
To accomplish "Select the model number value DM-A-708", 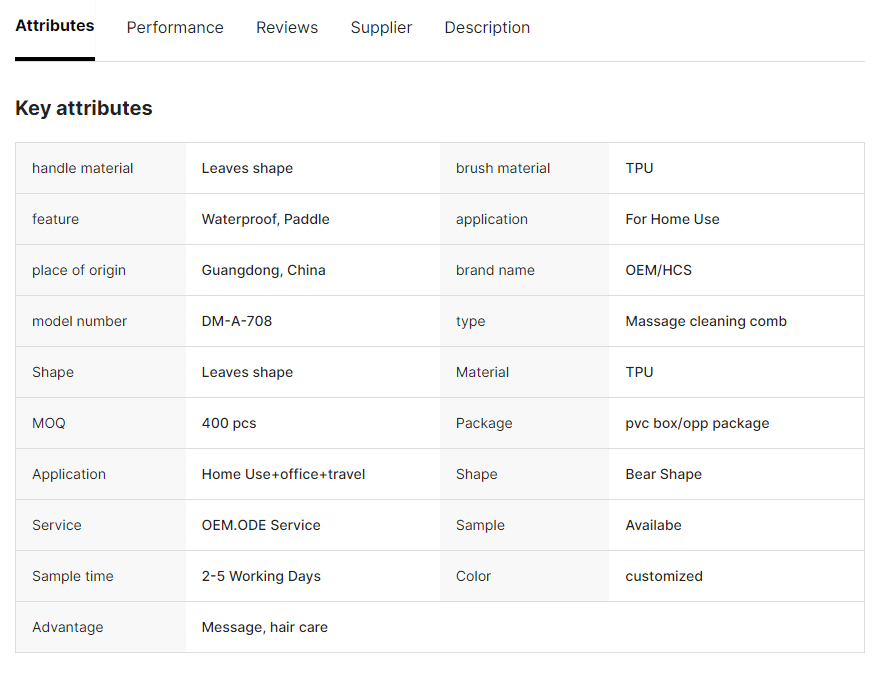I will pyautogui.click(x=237, y=321).
